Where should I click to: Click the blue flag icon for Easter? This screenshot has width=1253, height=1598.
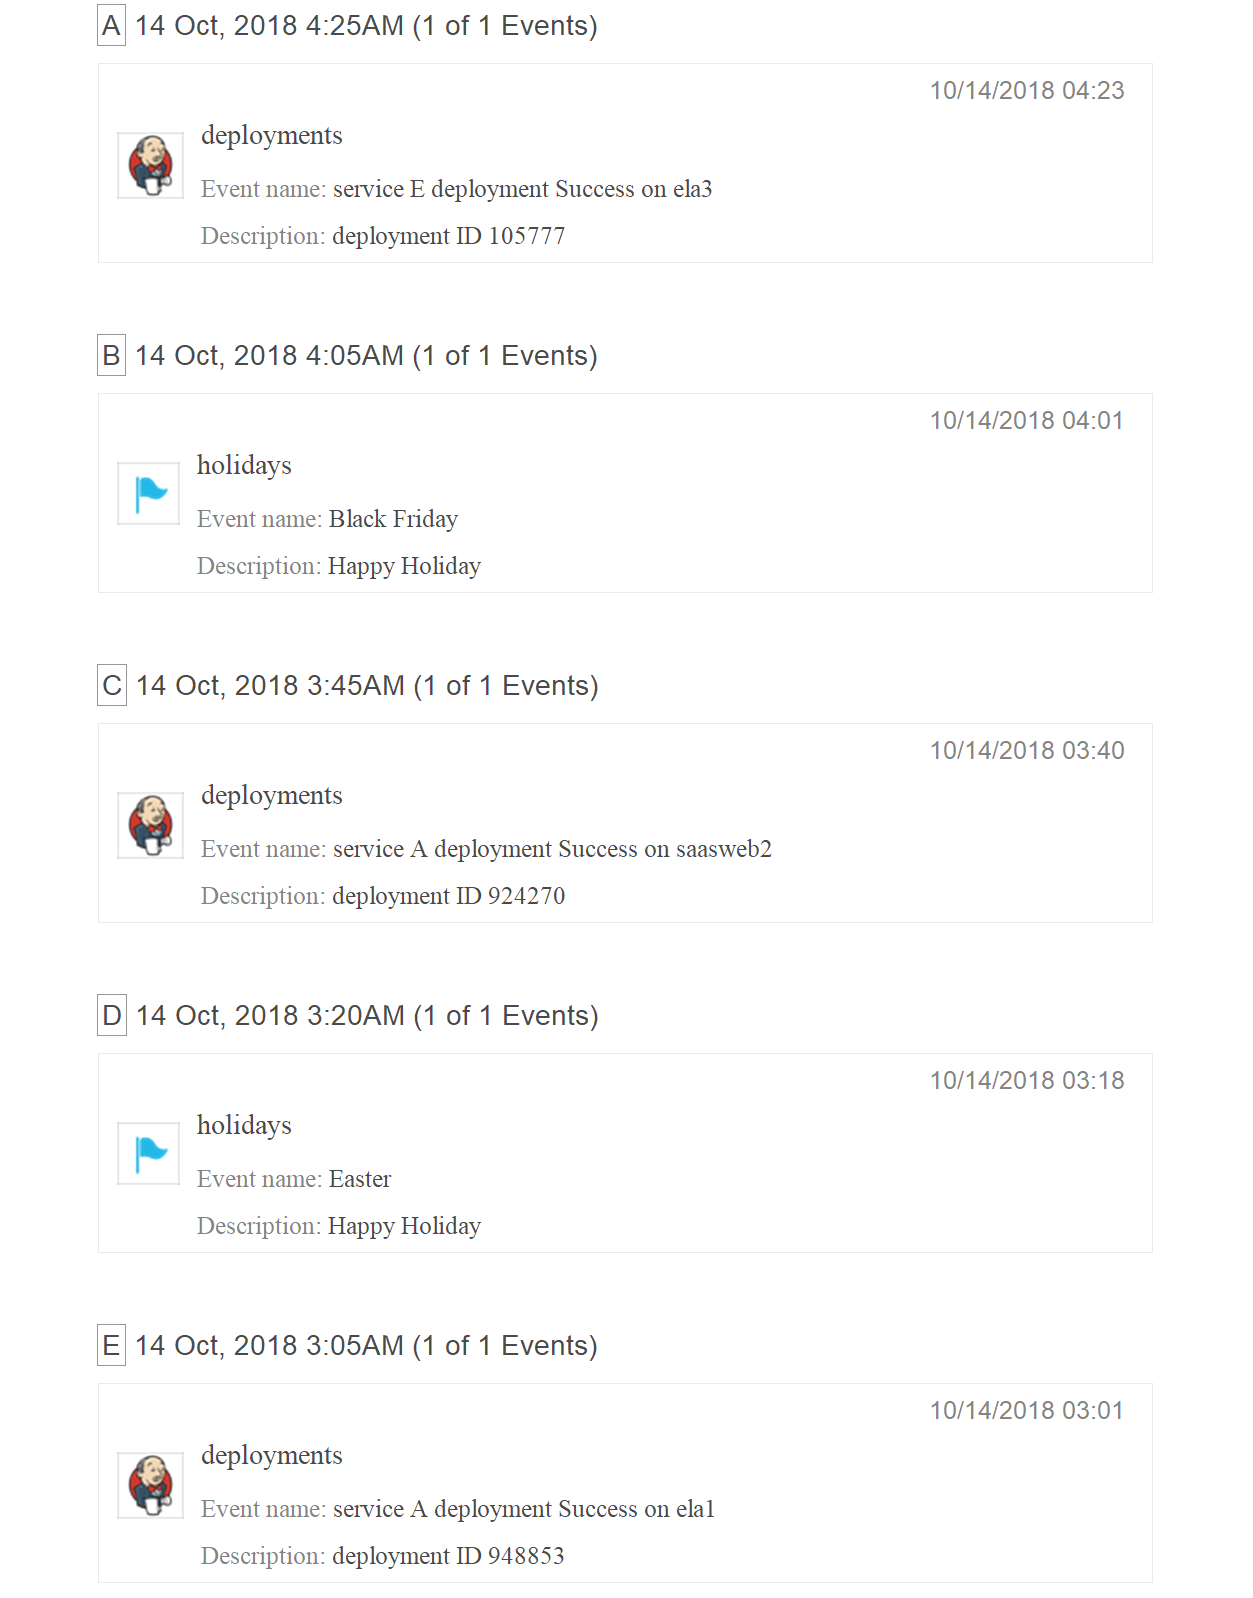pos(149,1153)
